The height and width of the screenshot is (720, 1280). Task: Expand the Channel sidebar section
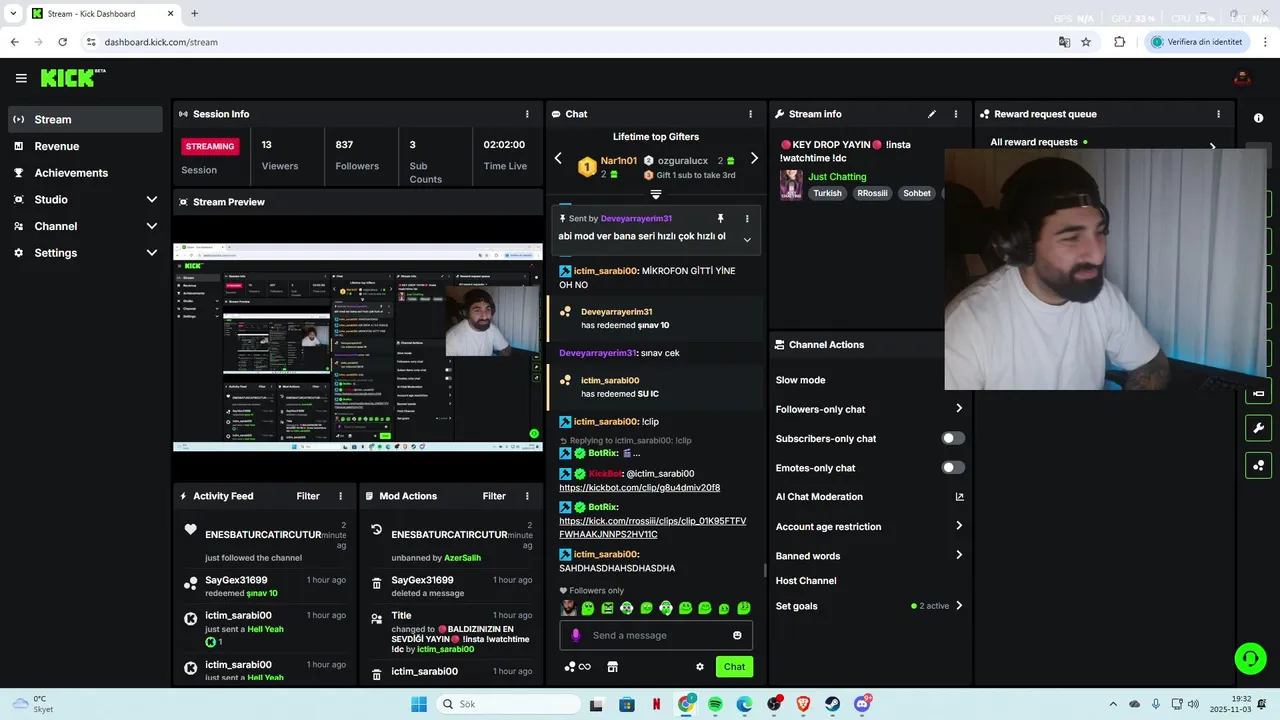152,226
